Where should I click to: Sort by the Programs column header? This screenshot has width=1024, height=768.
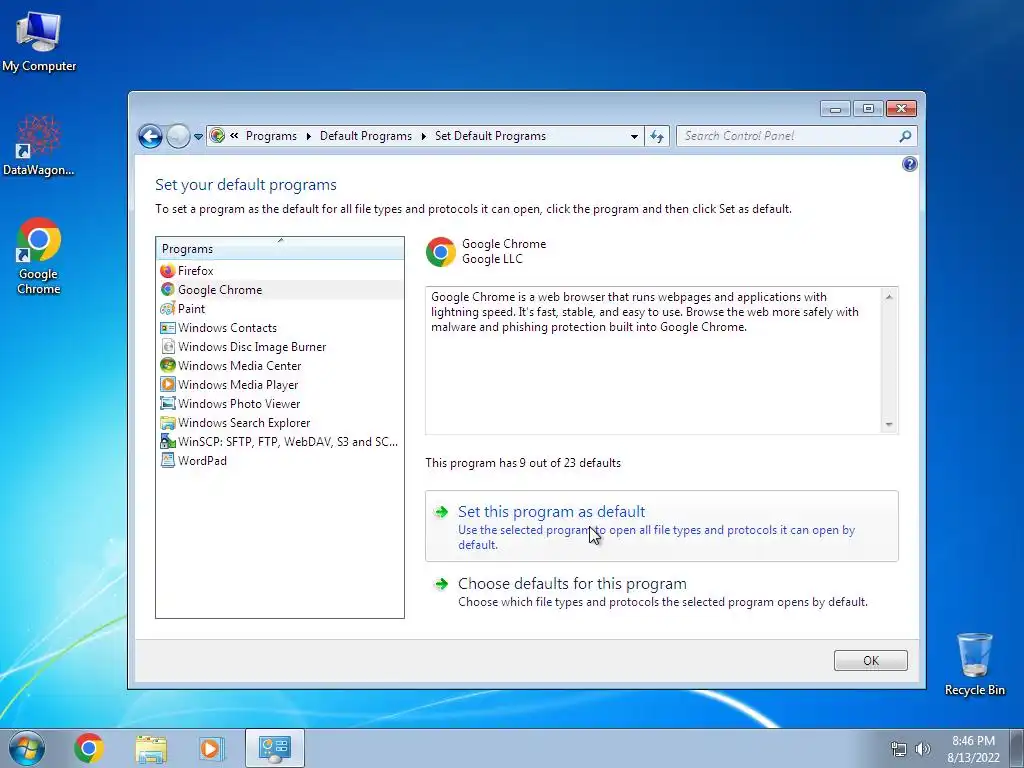(280, 249)
